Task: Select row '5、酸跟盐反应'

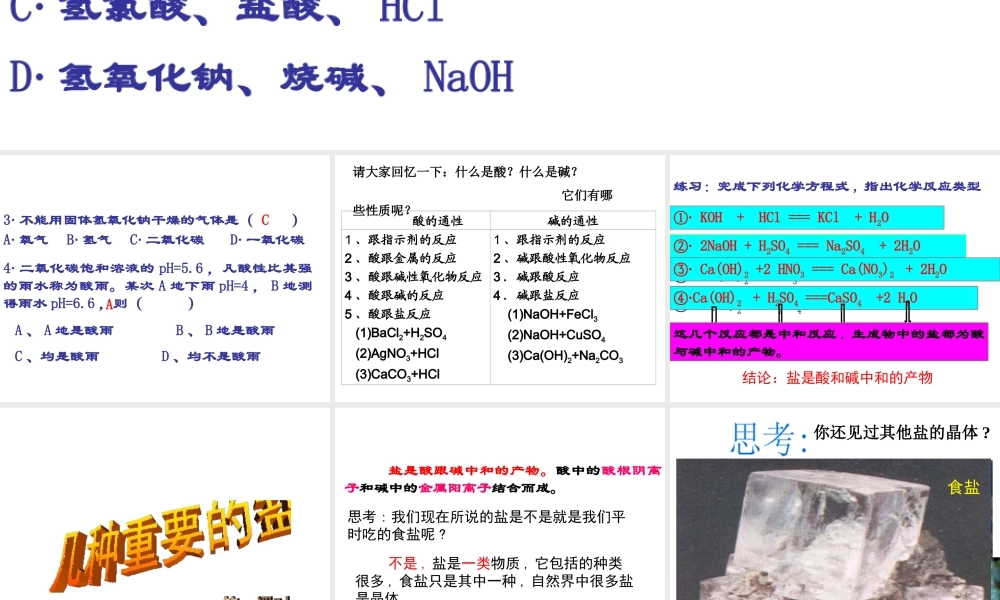Action: tap(388, 314)
